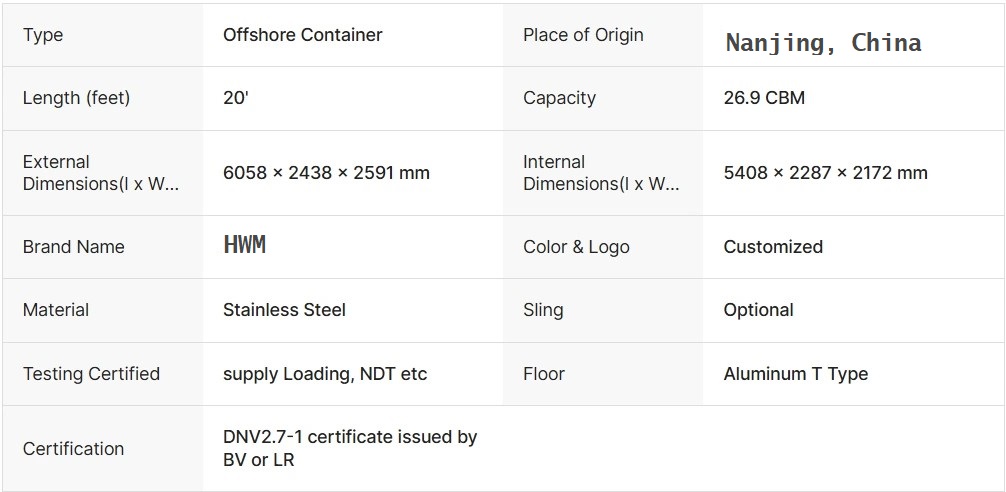Select the "Sling" label cell
Image resolution: width=1006 pixels, height=492 pixels.
tap(543, 310)
